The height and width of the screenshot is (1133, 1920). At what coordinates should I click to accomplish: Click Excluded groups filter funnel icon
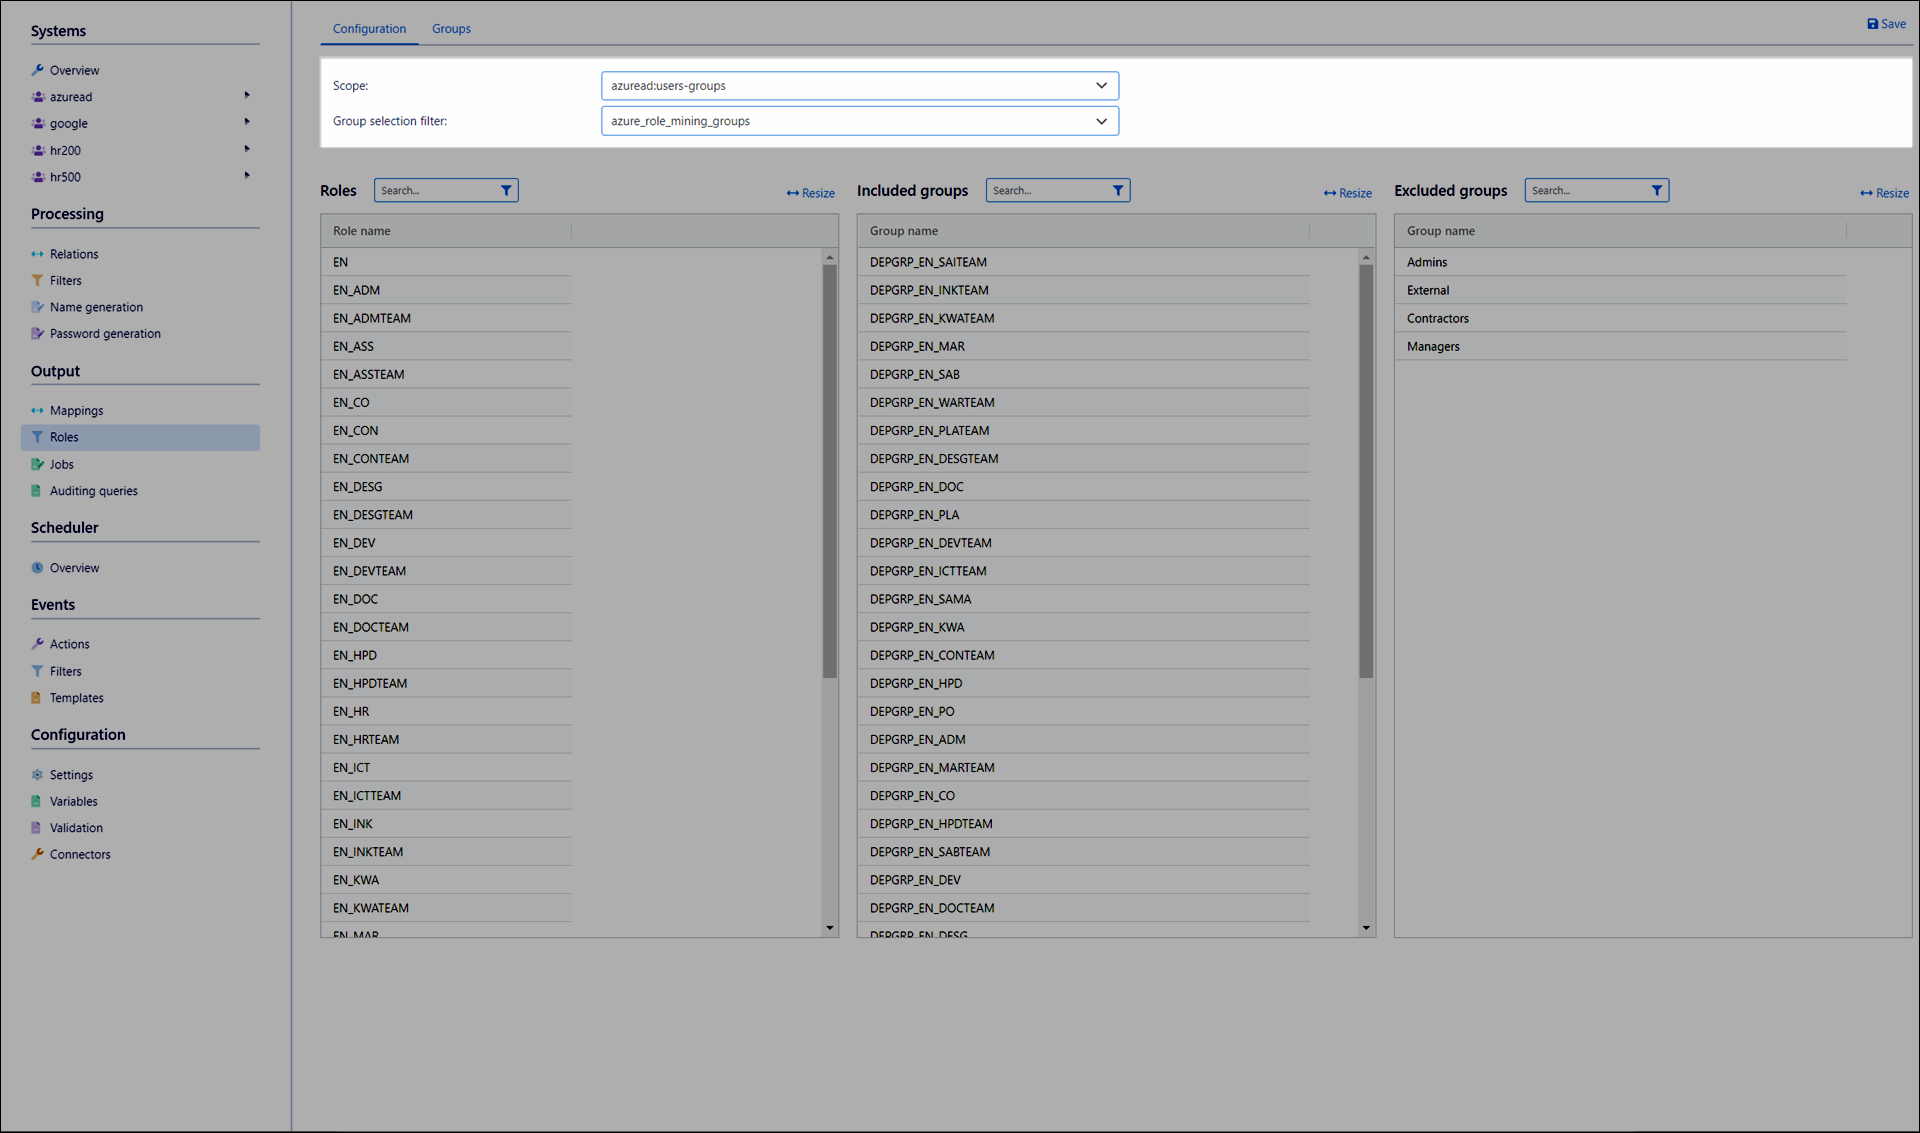[1656, 190]
